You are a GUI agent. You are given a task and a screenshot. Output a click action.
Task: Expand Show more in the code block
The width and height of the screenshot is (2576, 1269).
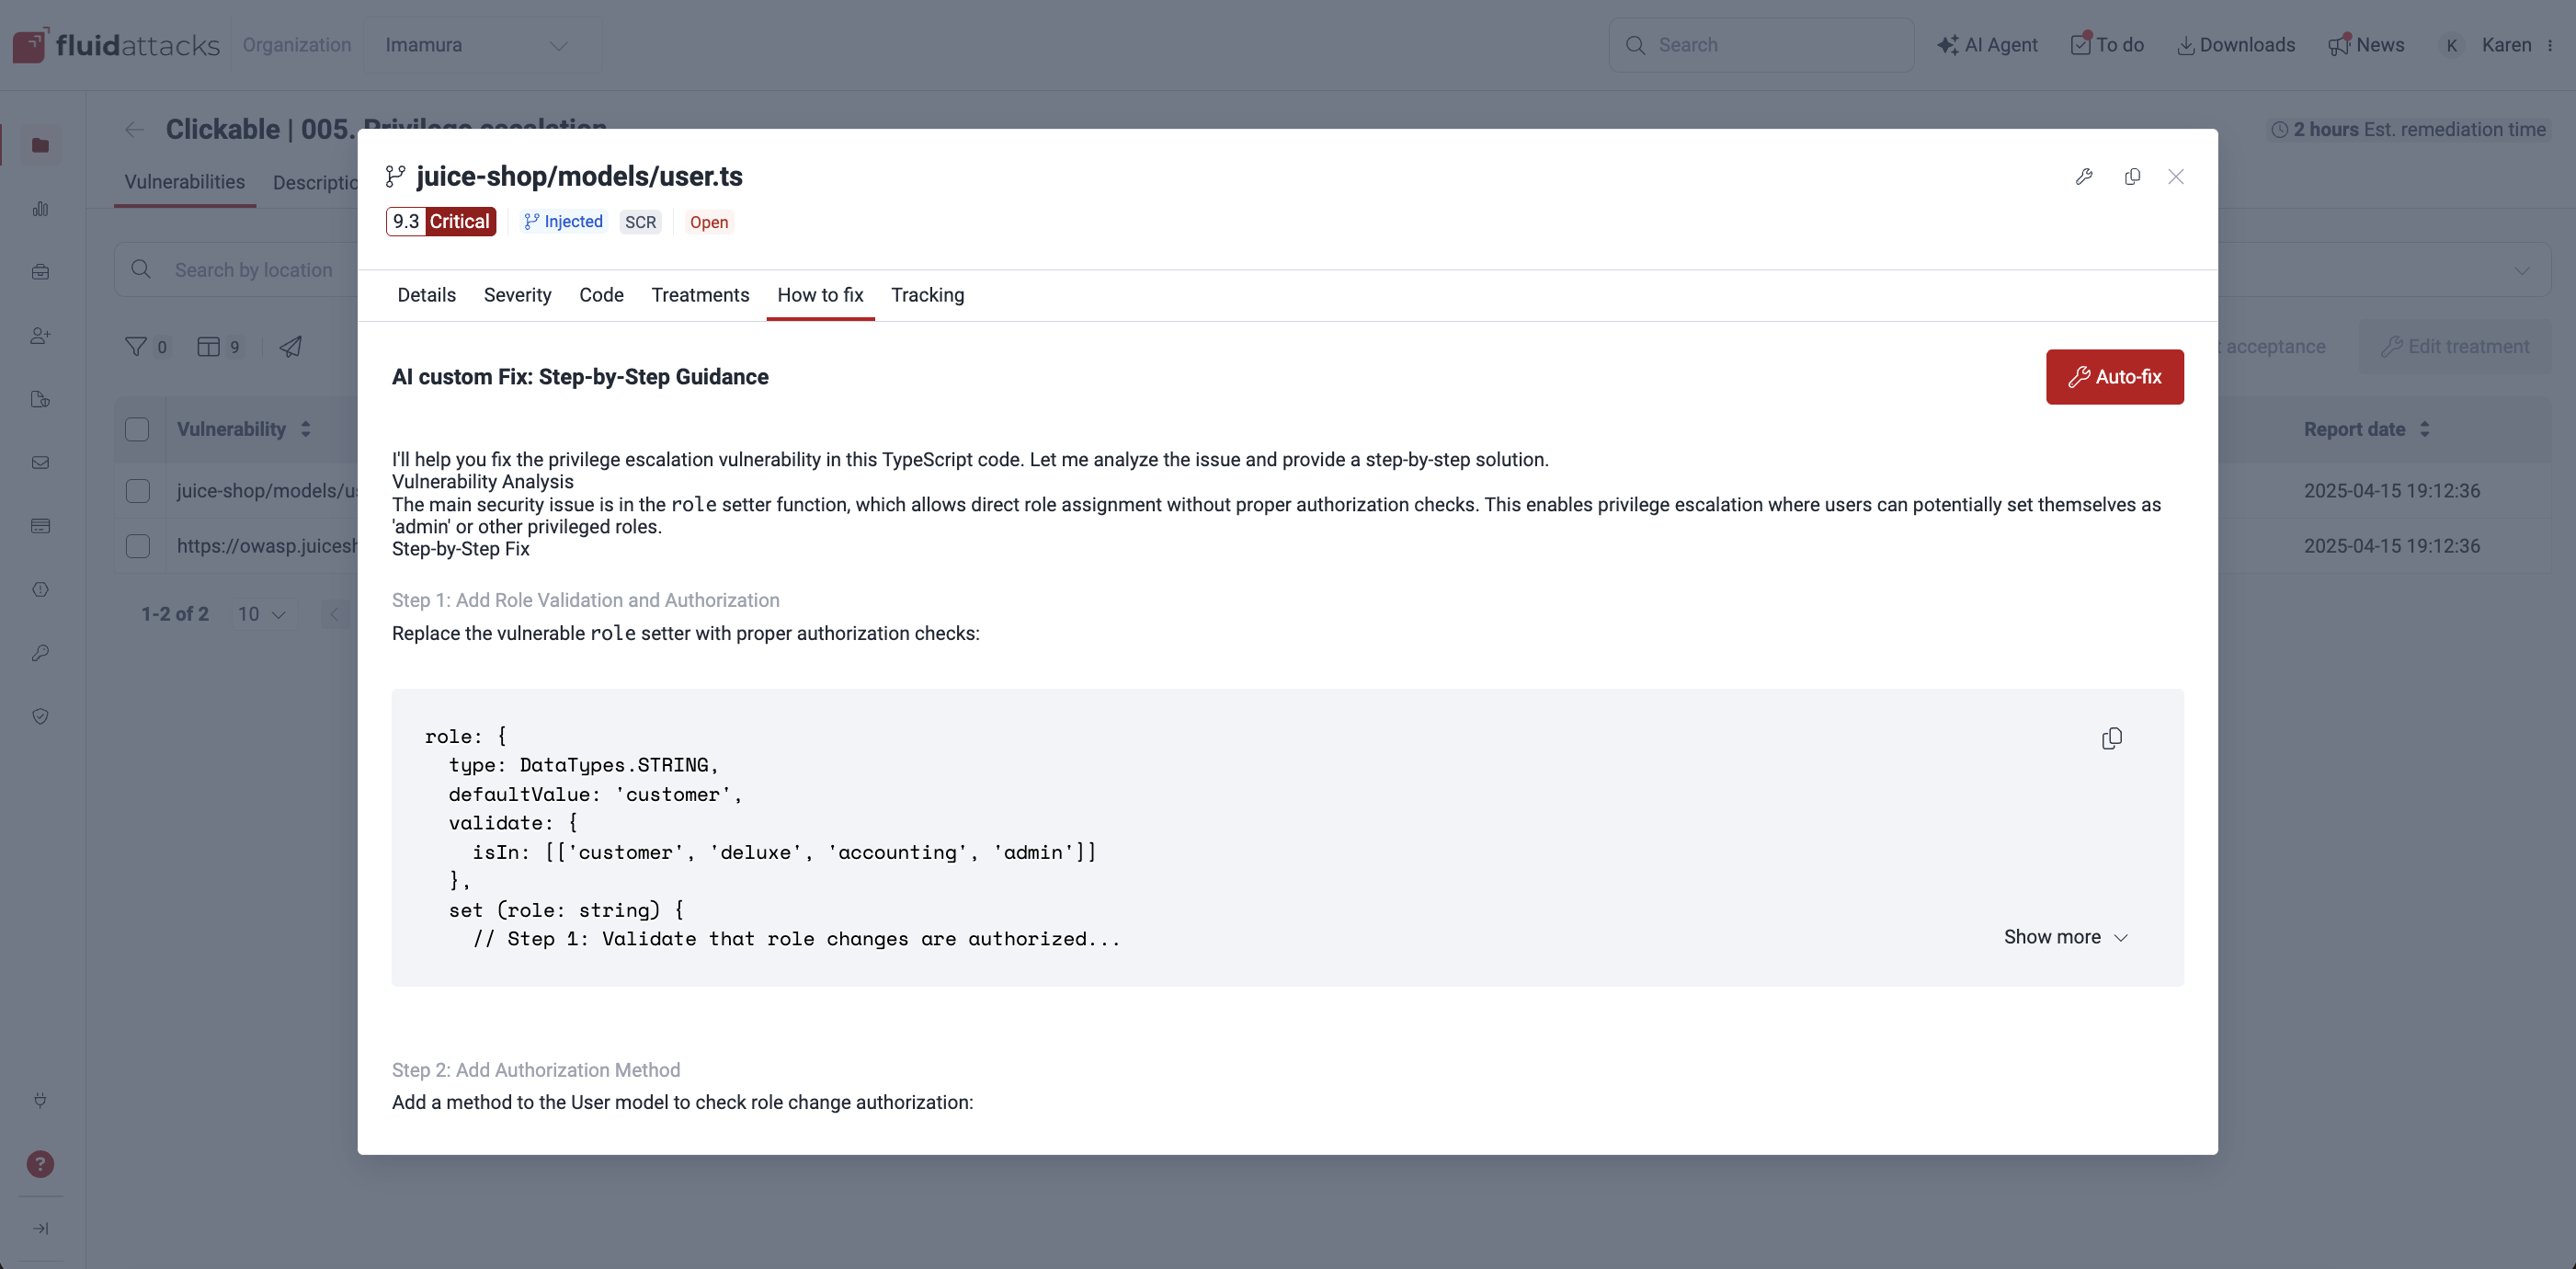point(2064,937)
